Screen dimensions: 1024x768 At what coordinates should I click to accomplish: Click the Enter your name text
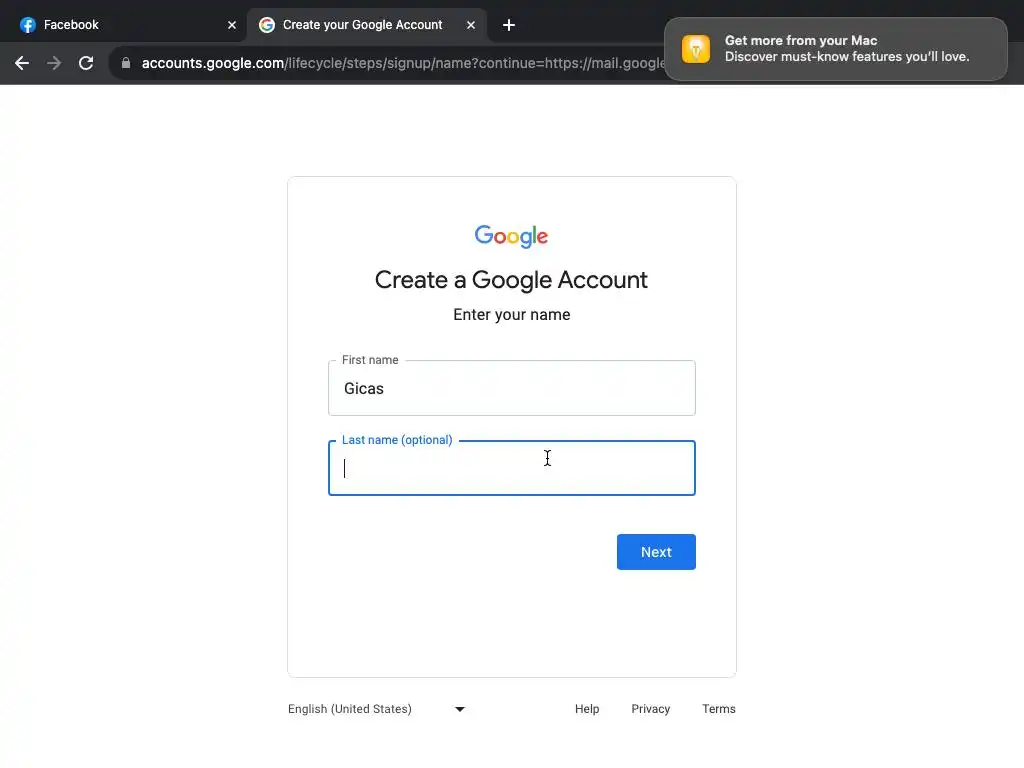coord(511,315)
